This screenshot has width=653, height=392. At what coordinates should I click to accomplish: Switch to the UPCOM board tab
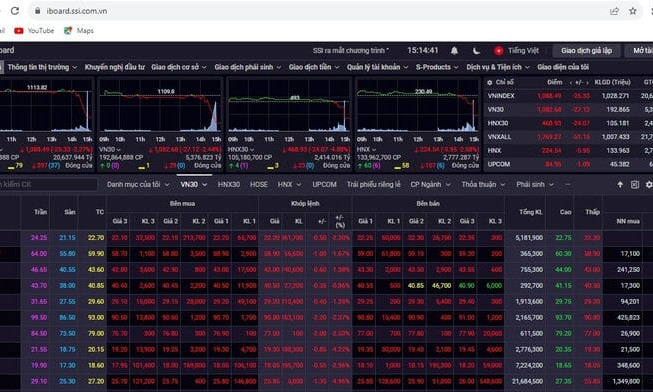(324, 184)
